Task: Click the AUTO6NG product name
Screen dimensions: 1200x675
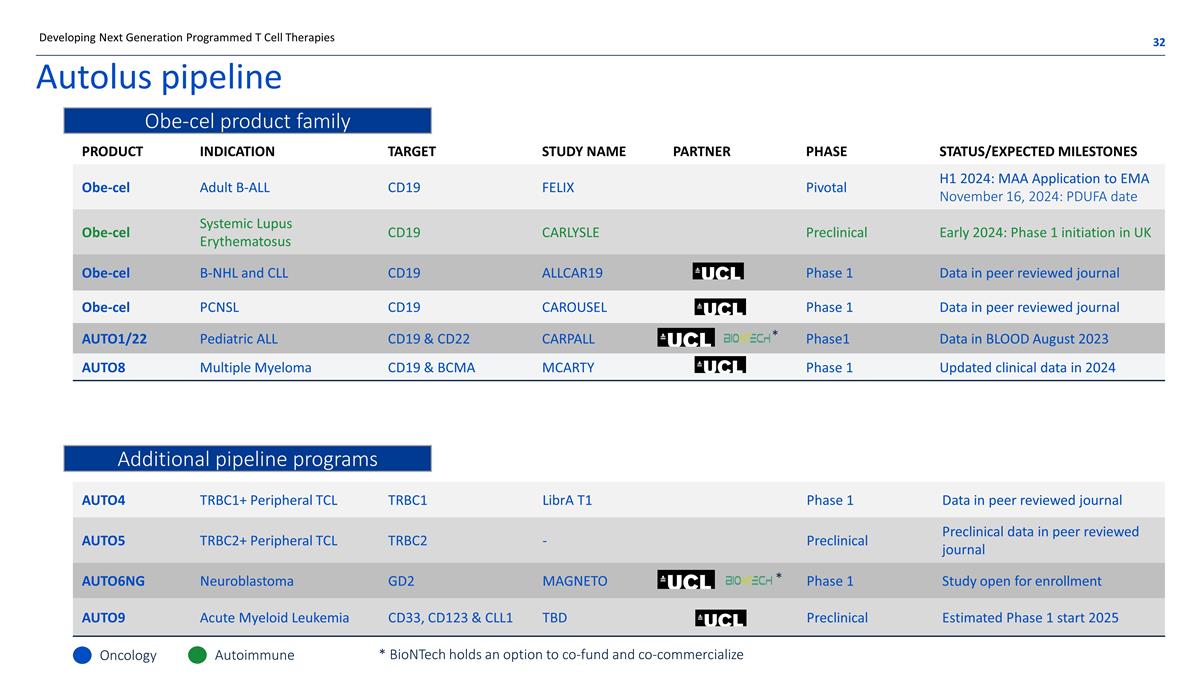Action: tap(113, 581)
